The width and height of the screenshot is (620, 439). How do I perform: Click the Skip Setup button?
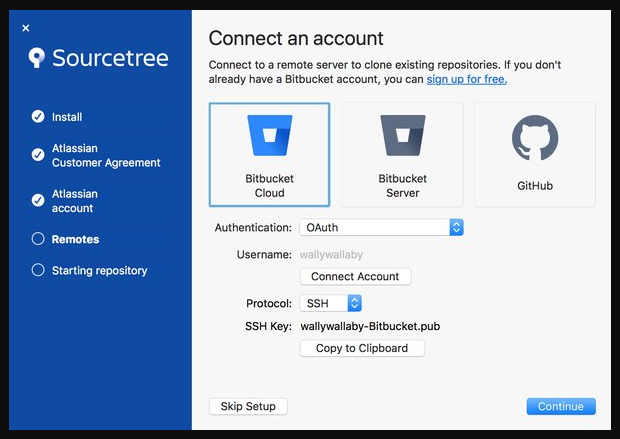[248, 406]
